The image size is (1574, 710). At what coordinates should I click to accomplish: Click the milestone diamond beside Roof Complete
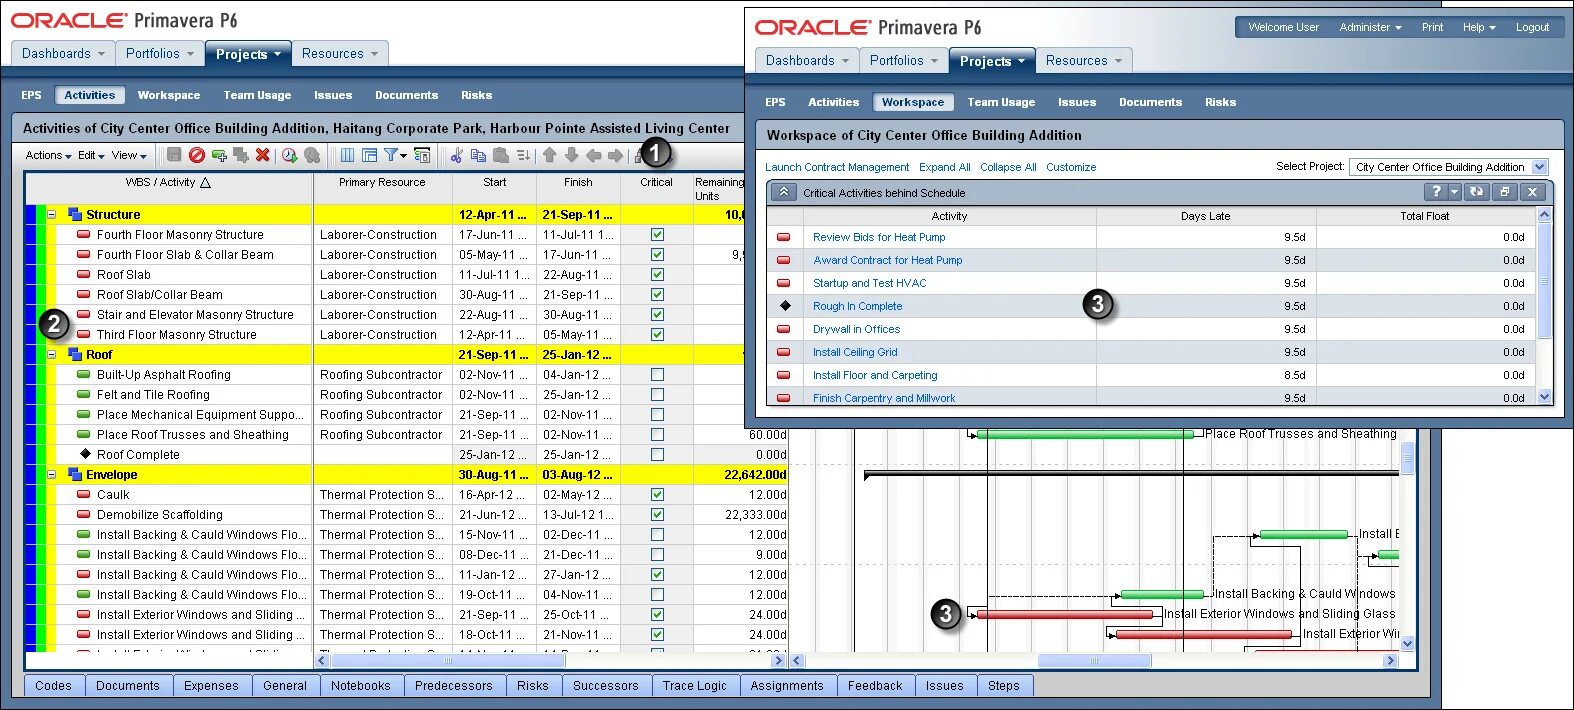click(x=85, y=454)
